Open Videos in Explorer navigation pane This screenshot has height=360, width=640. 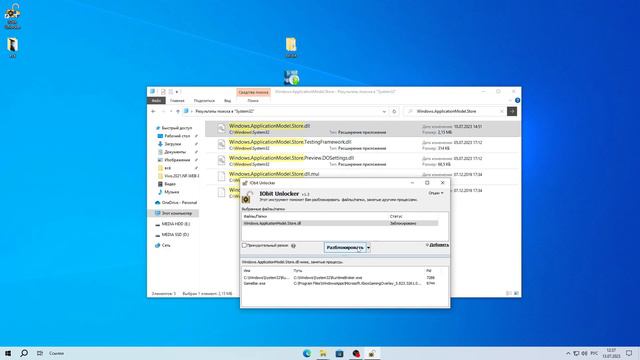point(170,184)
